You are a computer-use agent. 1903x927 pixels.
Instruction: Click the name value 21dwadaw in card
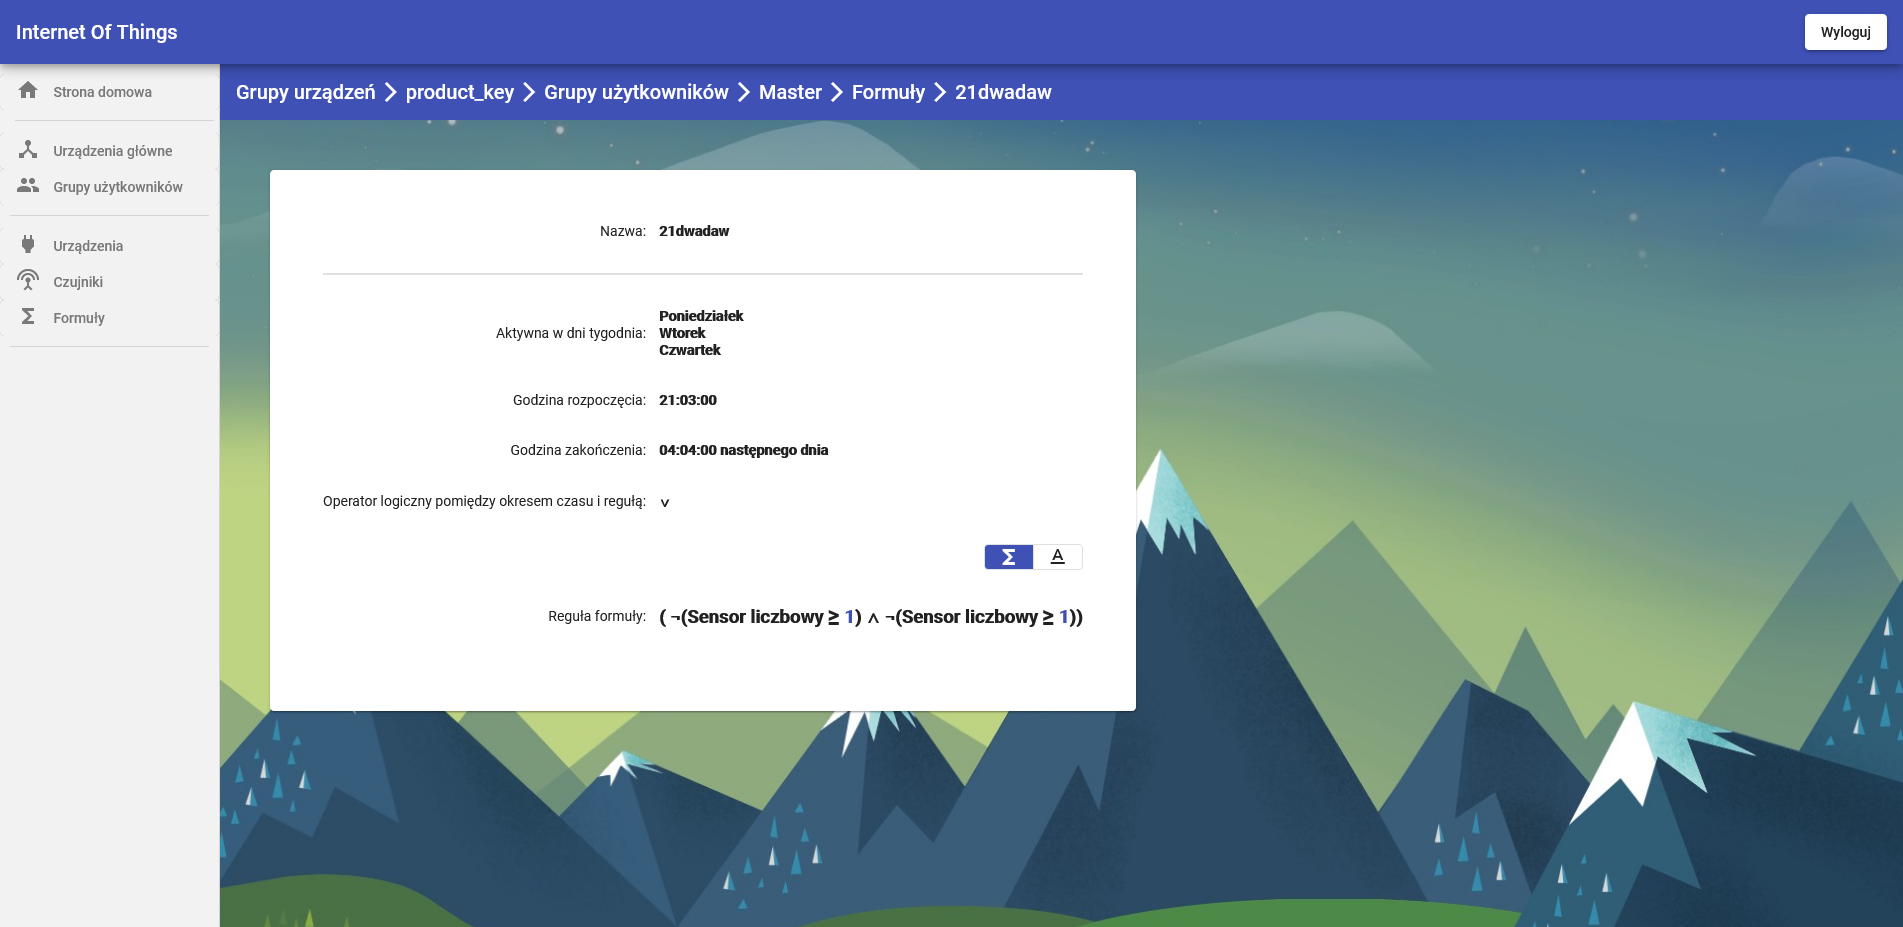coord(694,231)
